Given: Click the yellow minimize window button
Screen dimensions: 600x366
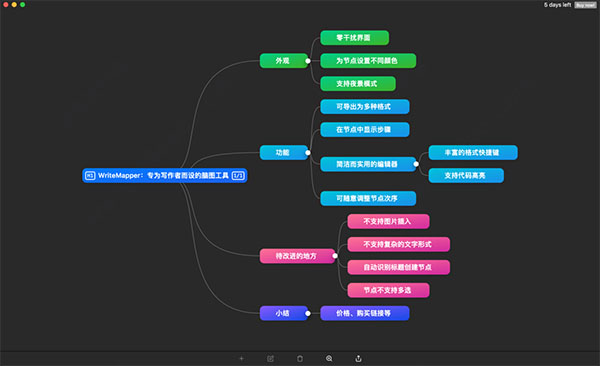Looking at the screenshot, I should pyautogui.click(x=14, y=5).
